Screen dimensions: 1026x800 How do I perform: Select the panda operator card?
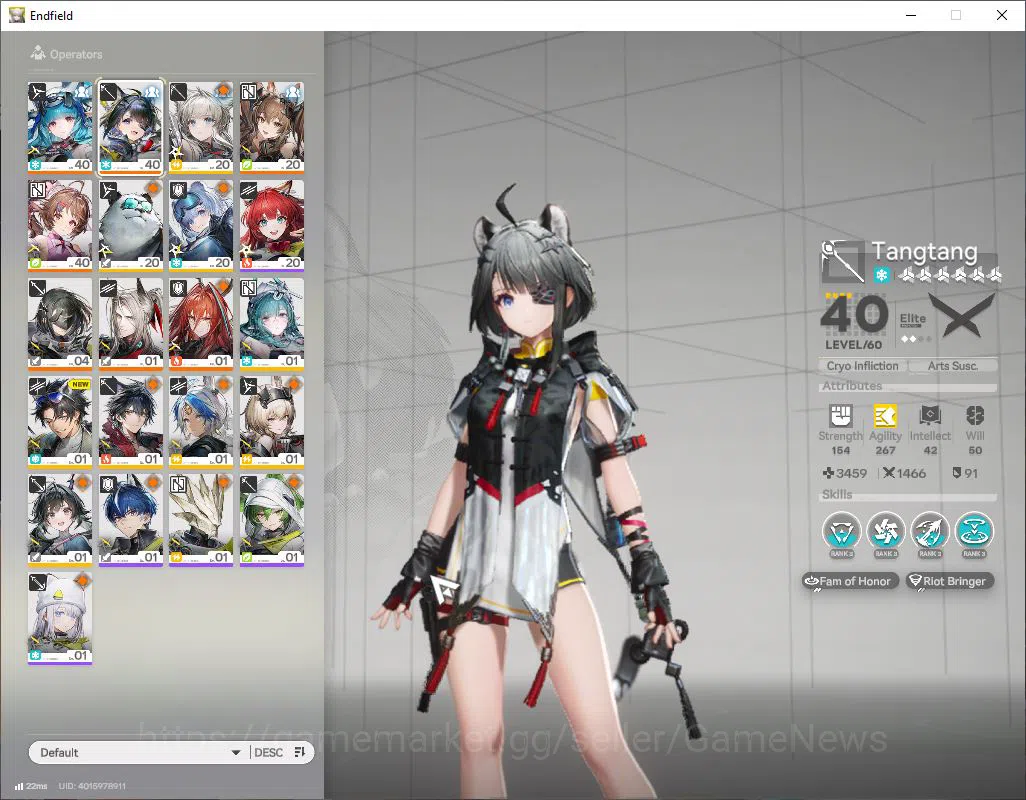[x=131, y=226]
